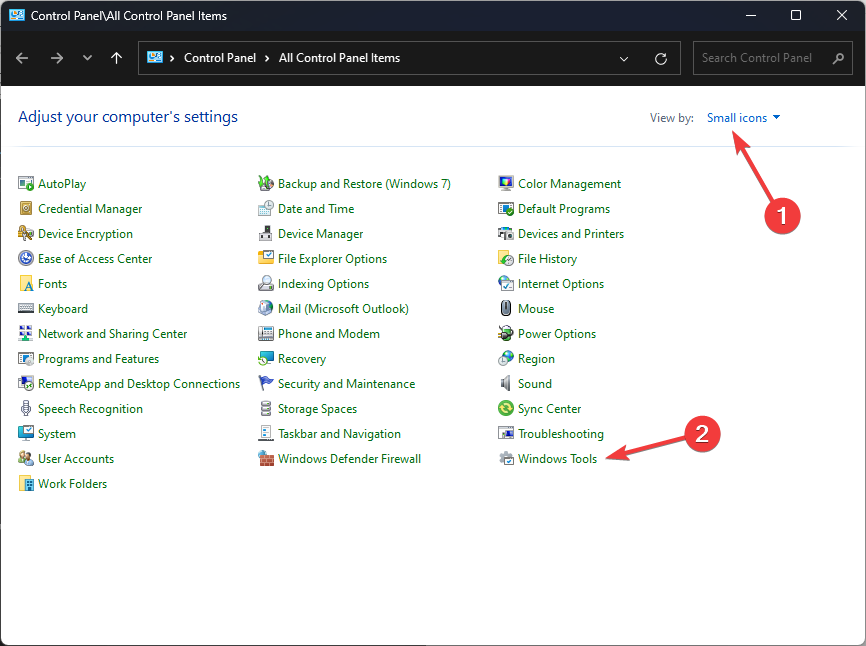Click the Sync Center green icon

click(506, 409)
